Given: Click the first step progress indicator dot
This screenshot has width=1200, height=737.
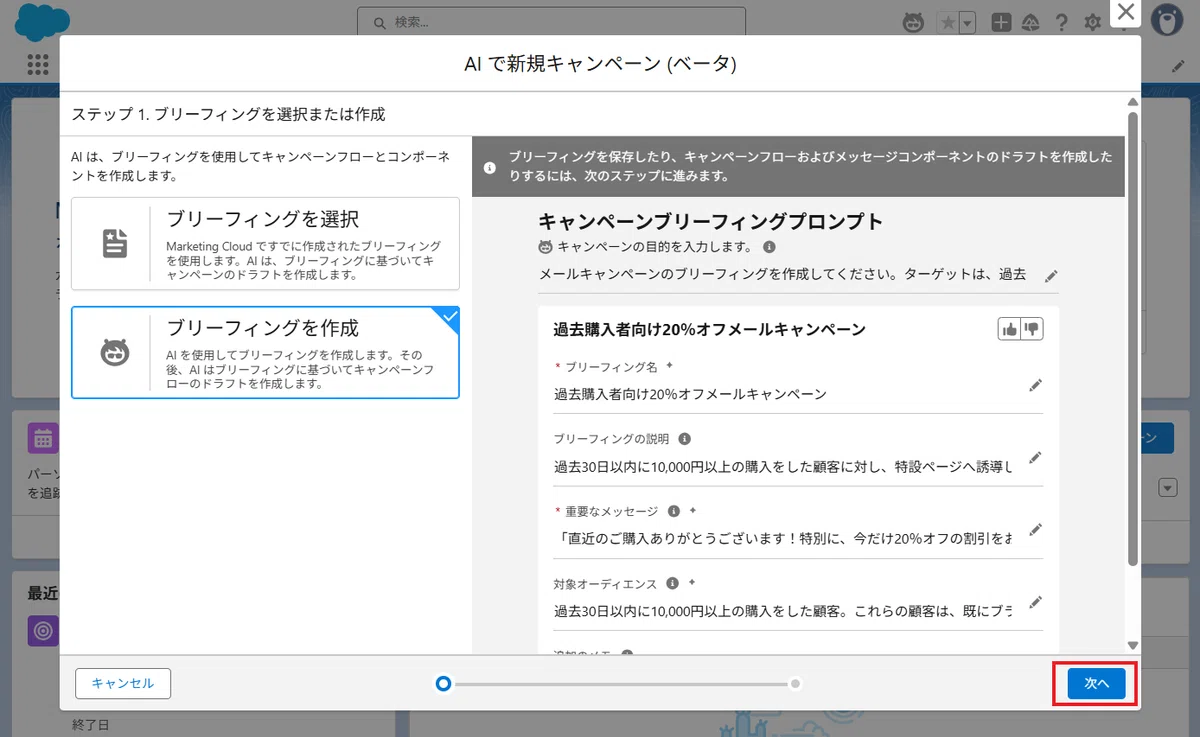Looking at the screenshot, I should point(443,684).
